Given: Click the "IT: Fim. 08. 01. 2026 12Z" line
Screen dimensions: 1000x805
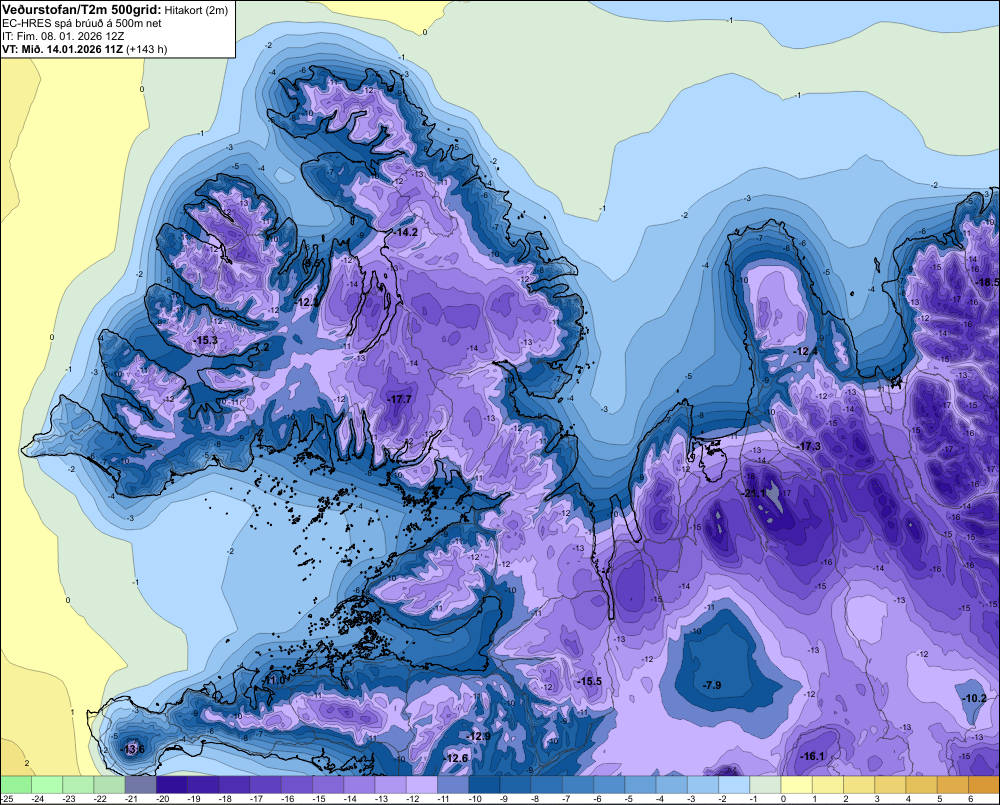Looking at the screenshot, I should [63, 36].
